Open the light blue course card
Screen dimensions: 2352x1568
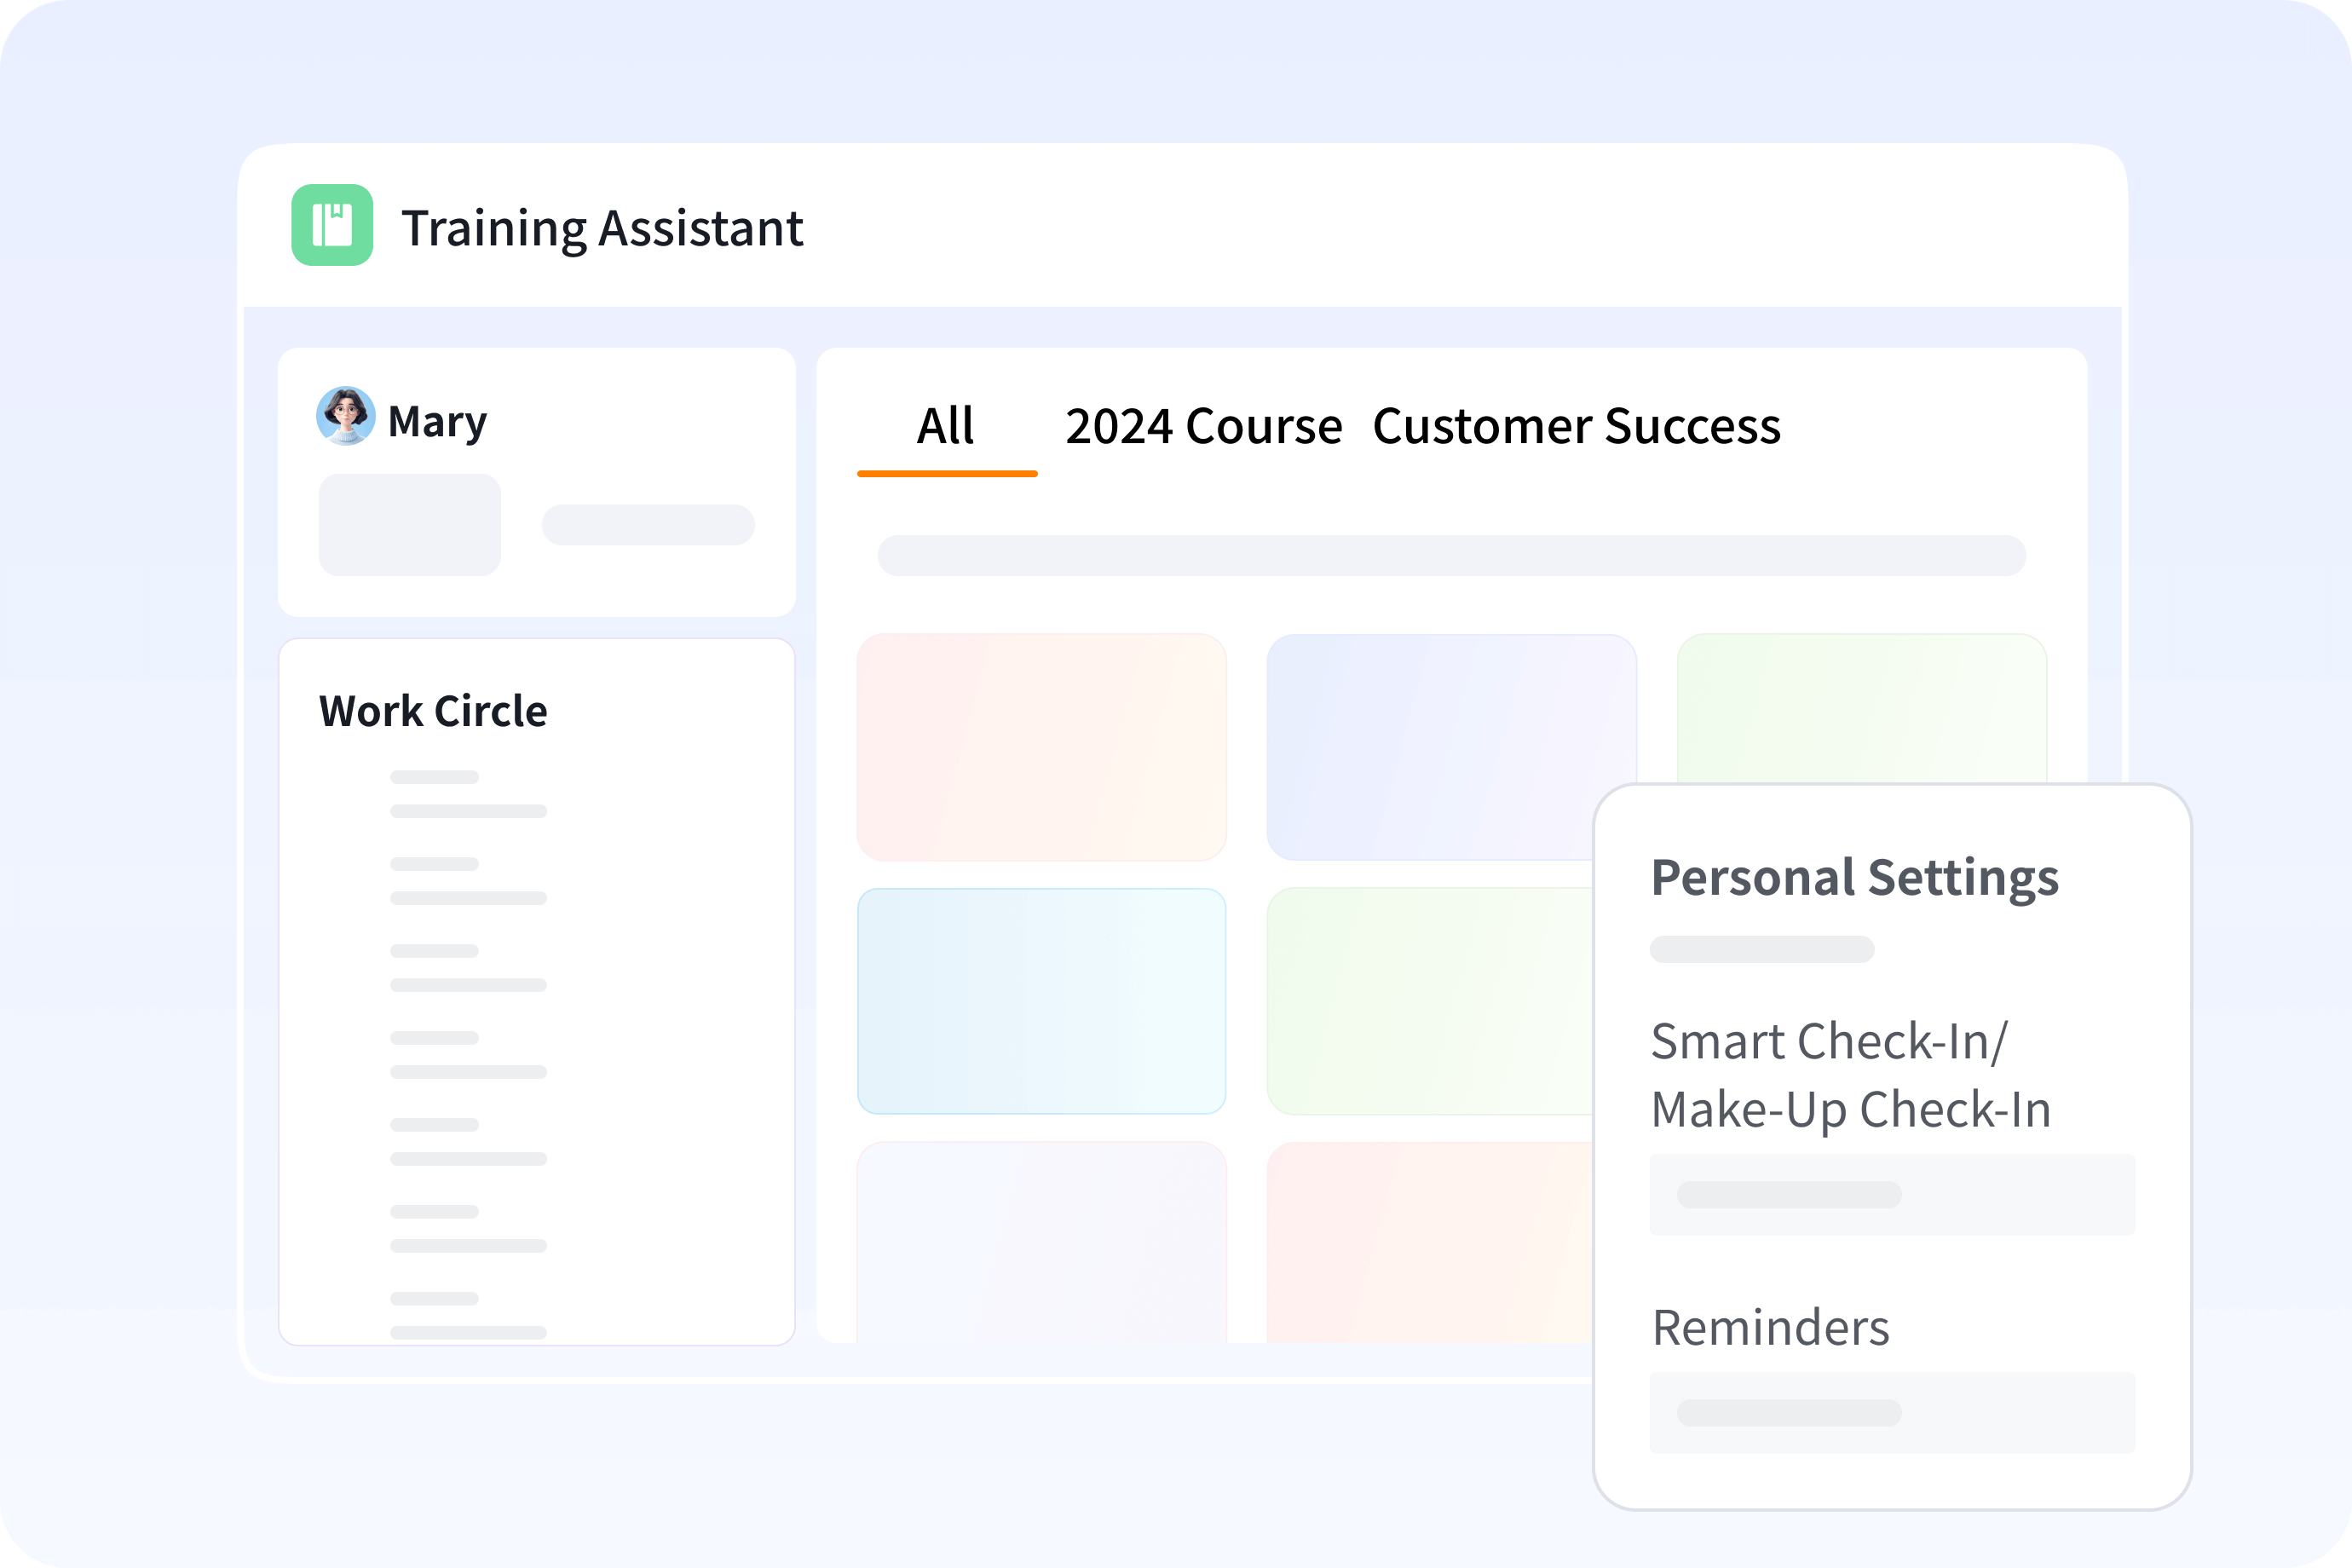click(1041, 1001)
